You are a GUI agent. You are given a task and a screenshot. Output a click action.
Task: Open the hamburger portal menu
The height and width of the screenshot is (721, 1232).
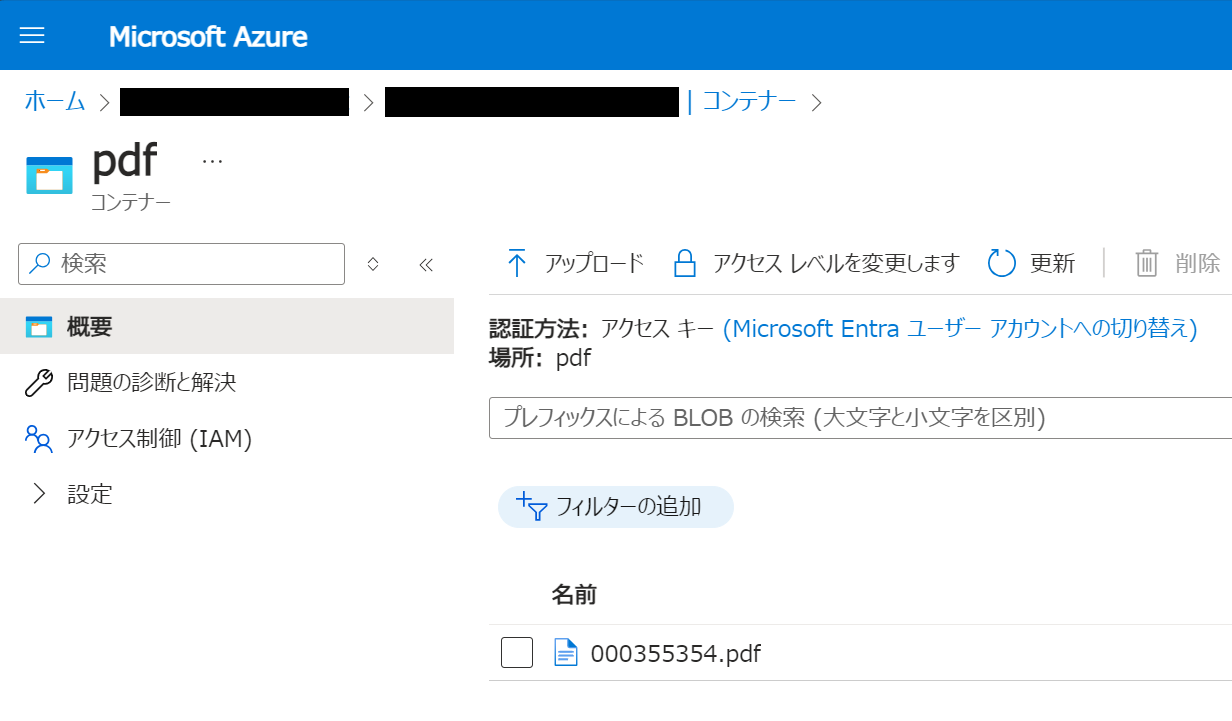coord(32,36)
